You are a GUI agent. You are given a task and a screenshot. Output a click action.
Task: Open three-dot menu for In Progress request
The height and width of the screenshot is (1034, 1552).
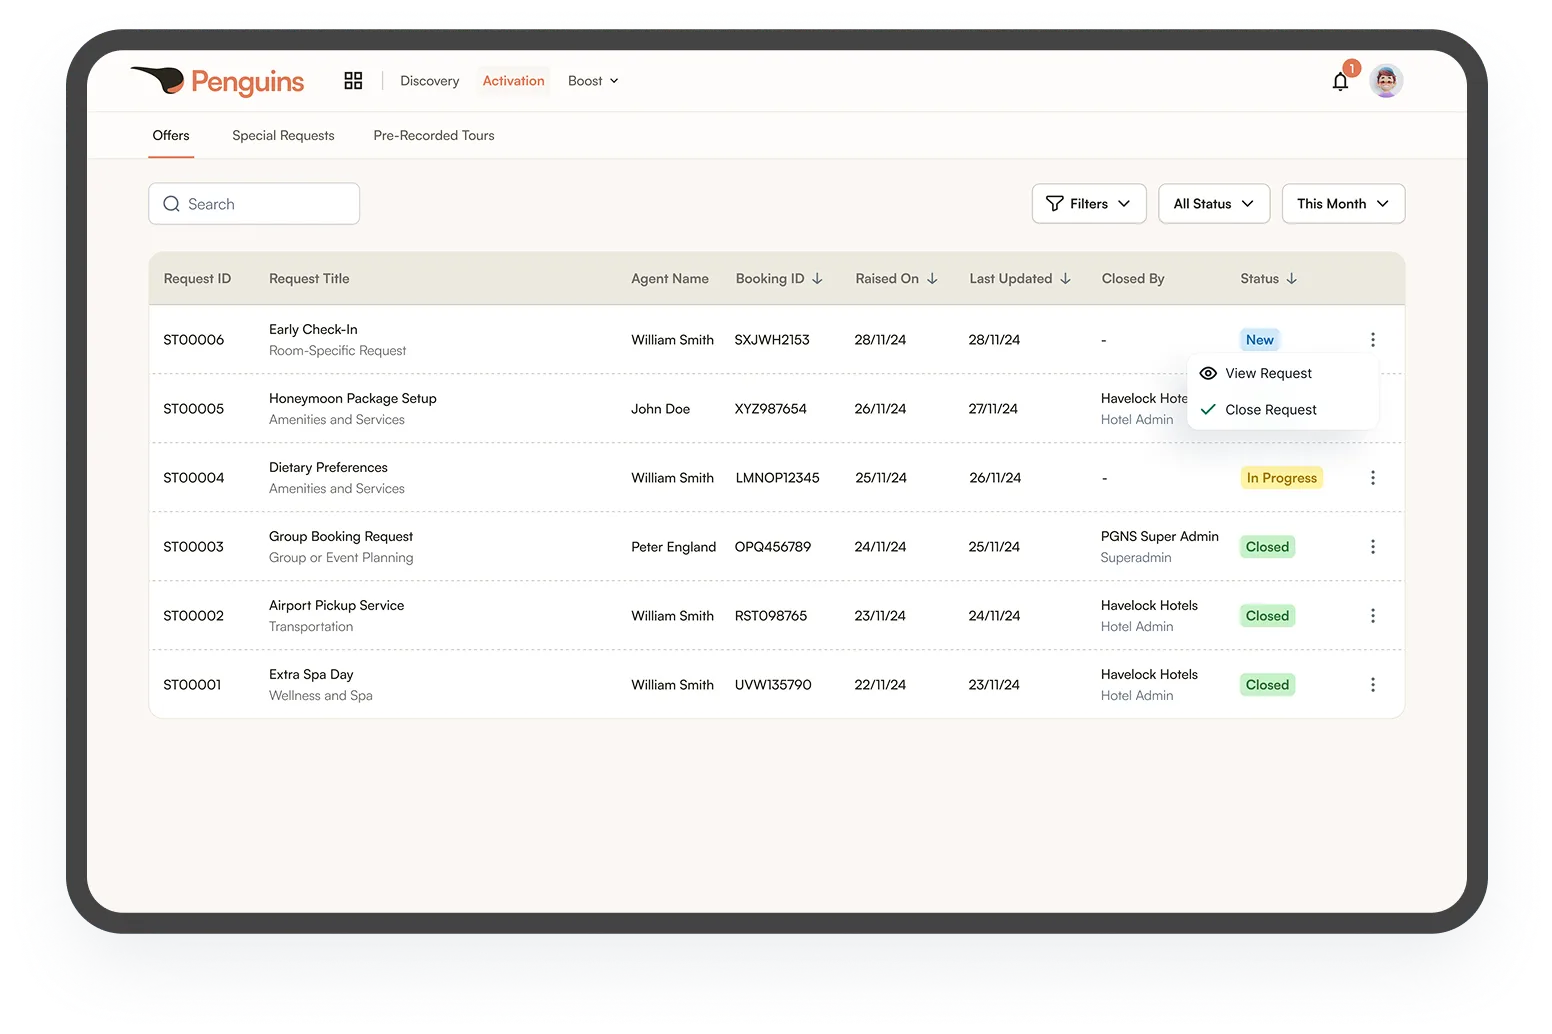[1372, 478]
